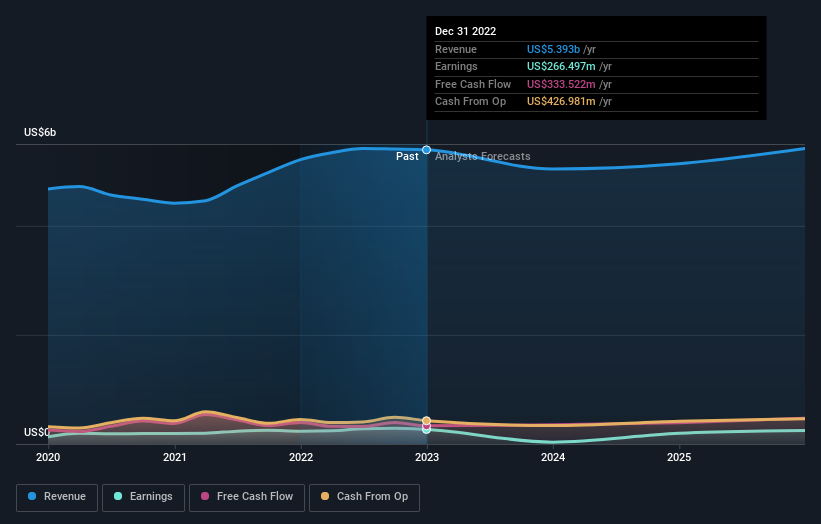This screenshot has height=524, width=821.
Task: Click the US$266.497m earnings value
Action: coord(561,66)
